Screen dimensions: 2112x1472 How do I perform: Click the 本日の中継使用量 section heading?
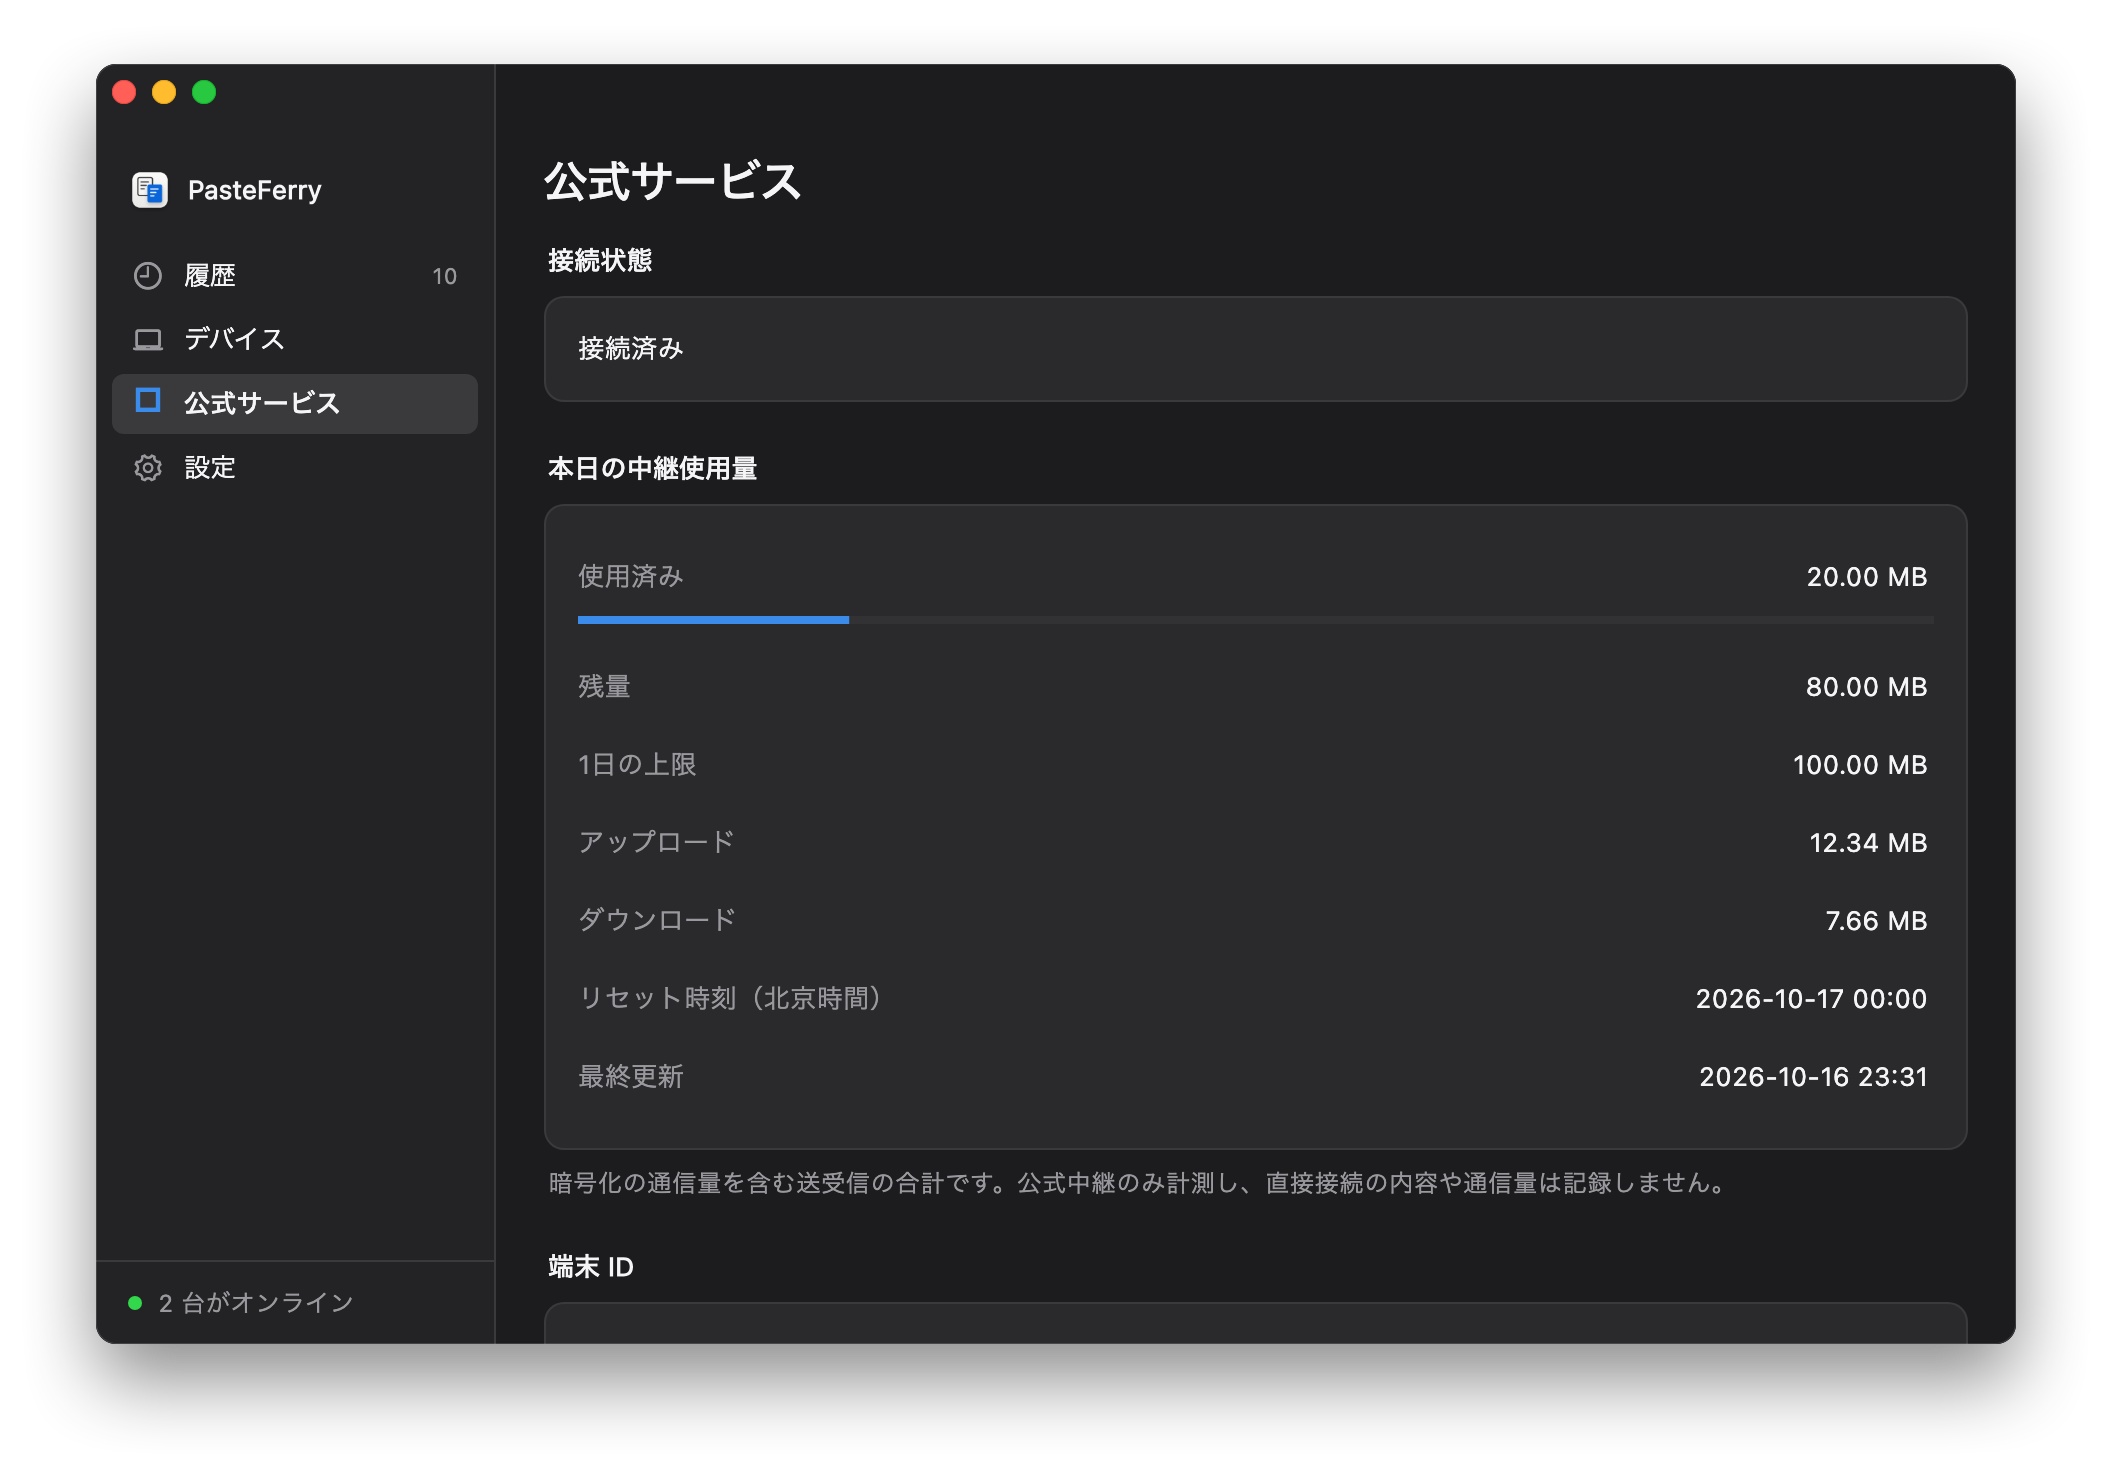click(652, 469)
